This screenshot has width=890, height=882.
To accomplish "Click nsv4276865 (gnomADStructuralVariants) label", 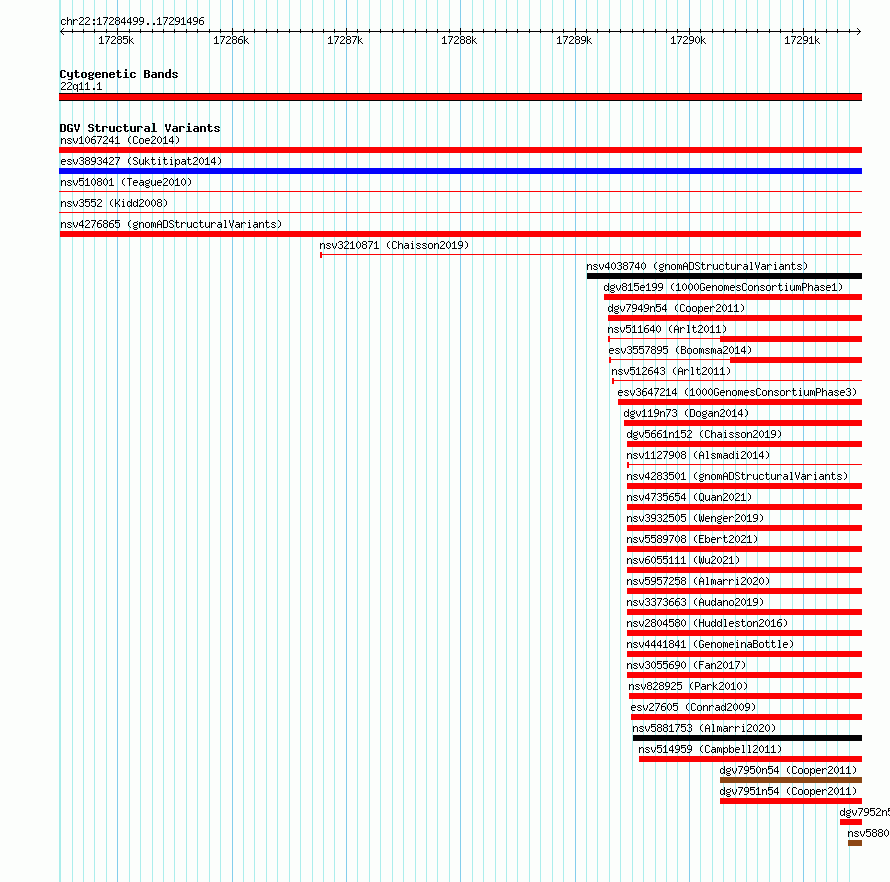I will coord(171,224).
